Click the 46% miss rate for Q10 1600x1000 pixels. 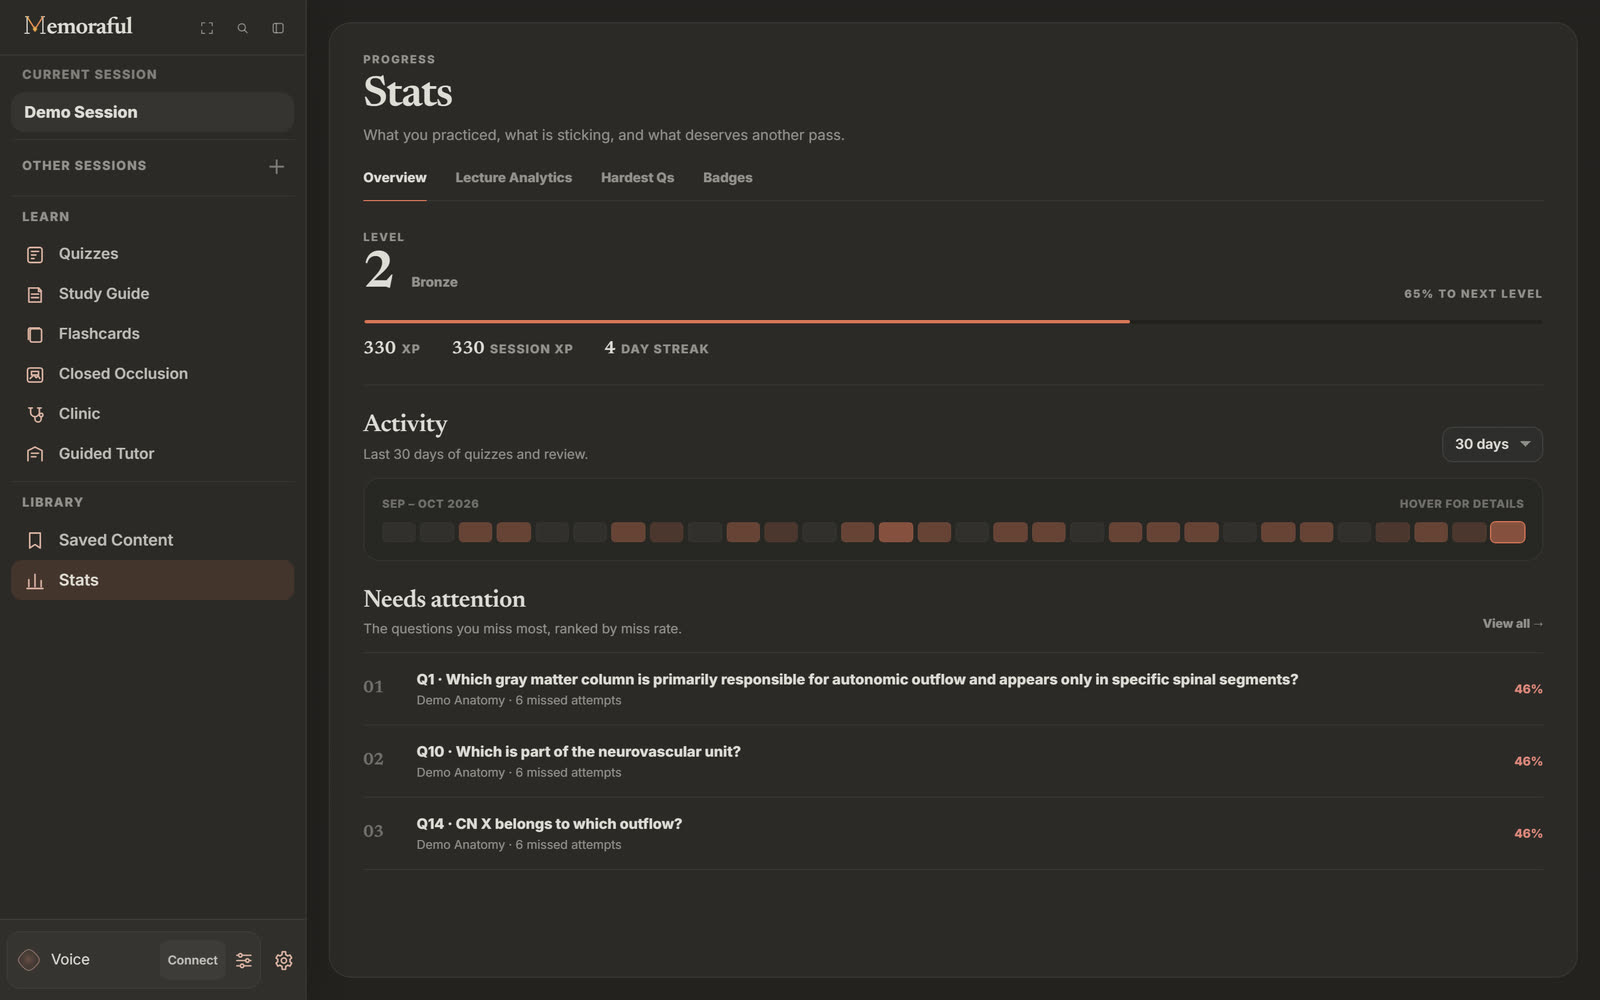pos(1528,761)
